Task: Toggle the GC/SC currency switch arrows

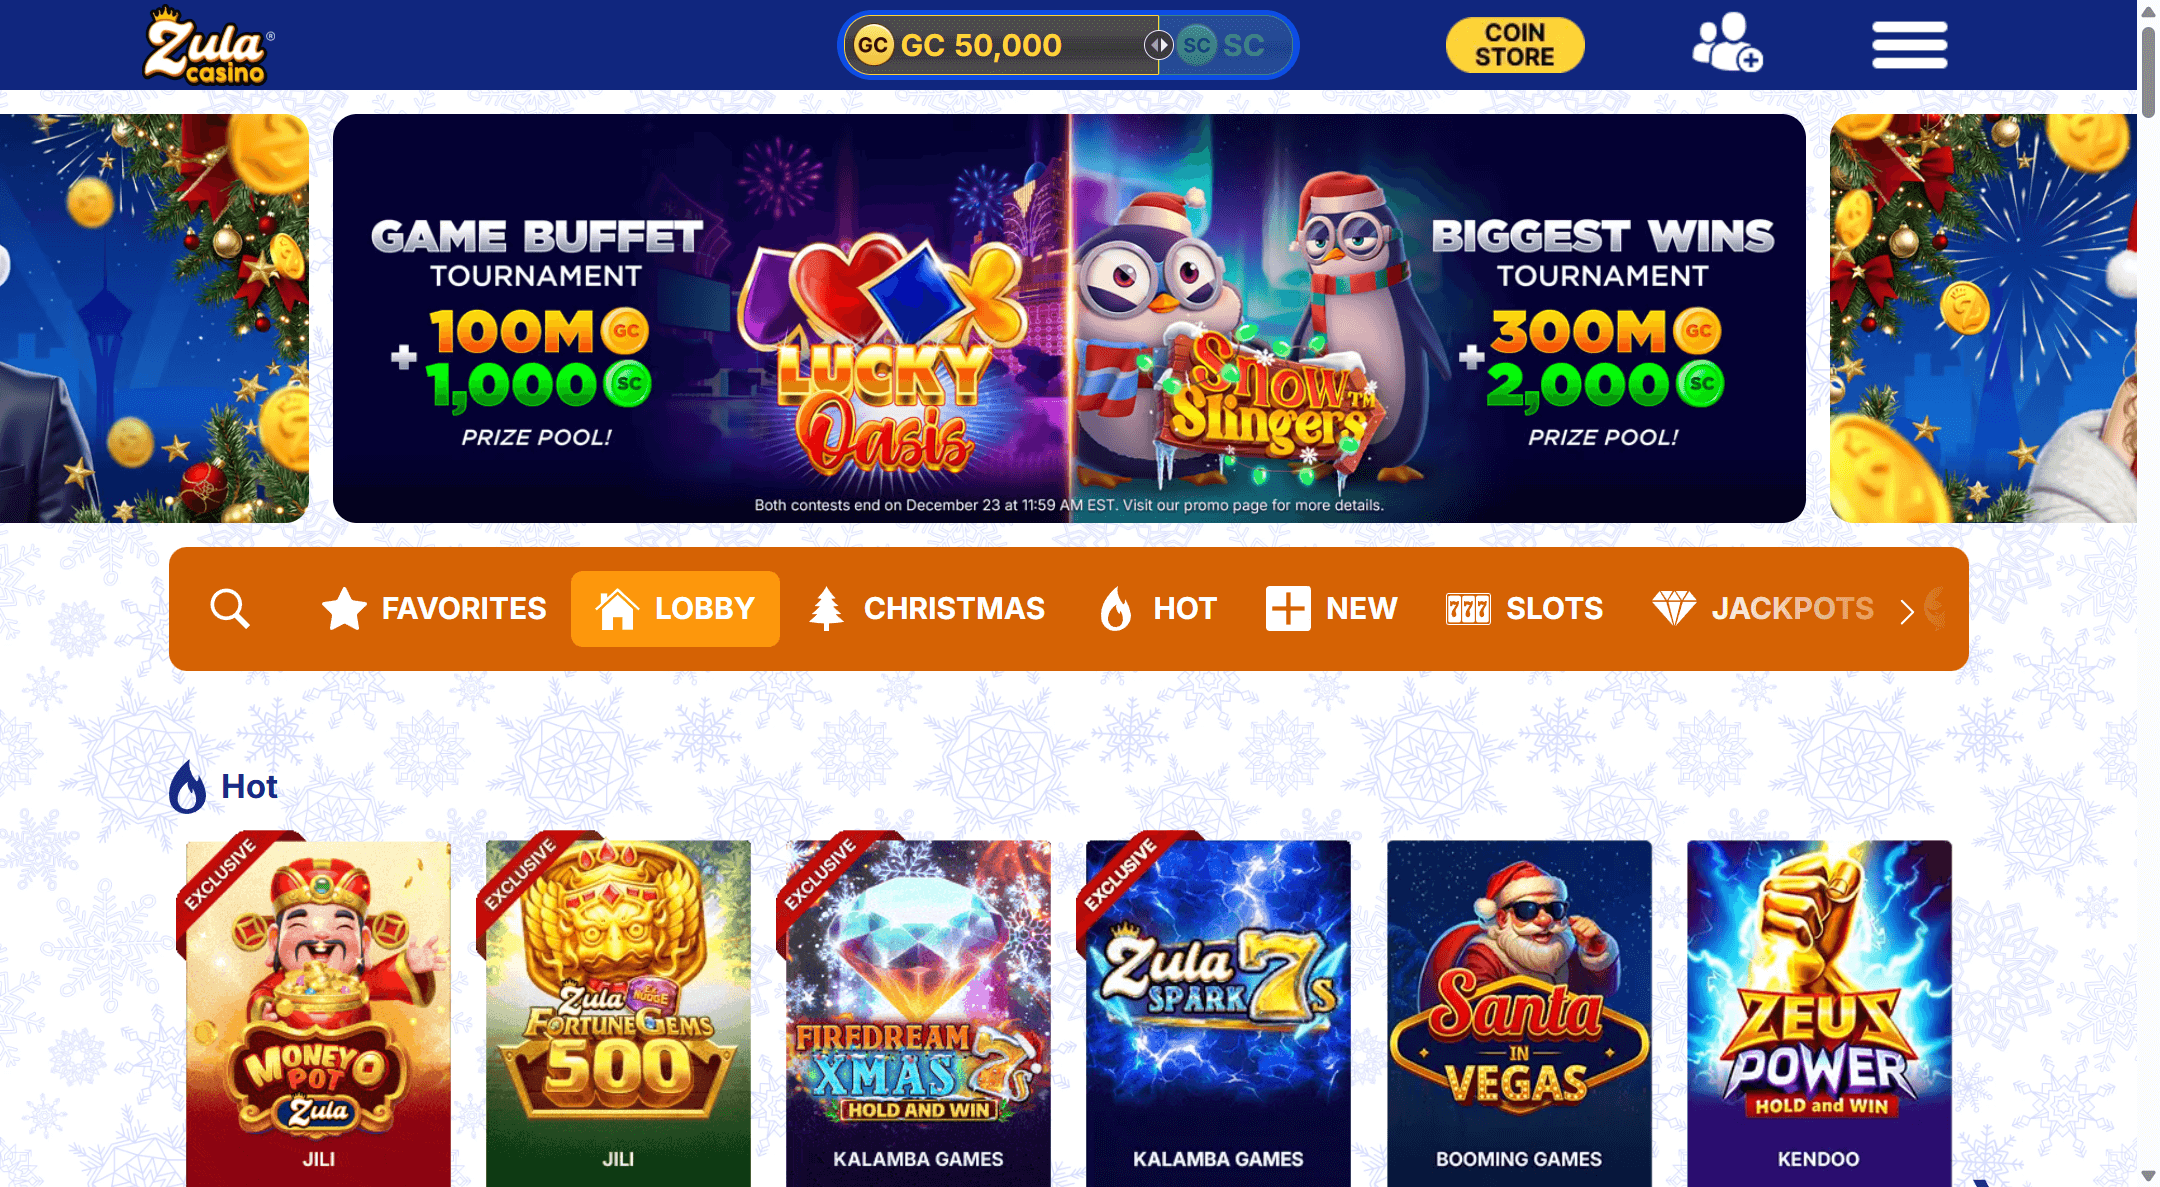Action: click(1158, 45)
